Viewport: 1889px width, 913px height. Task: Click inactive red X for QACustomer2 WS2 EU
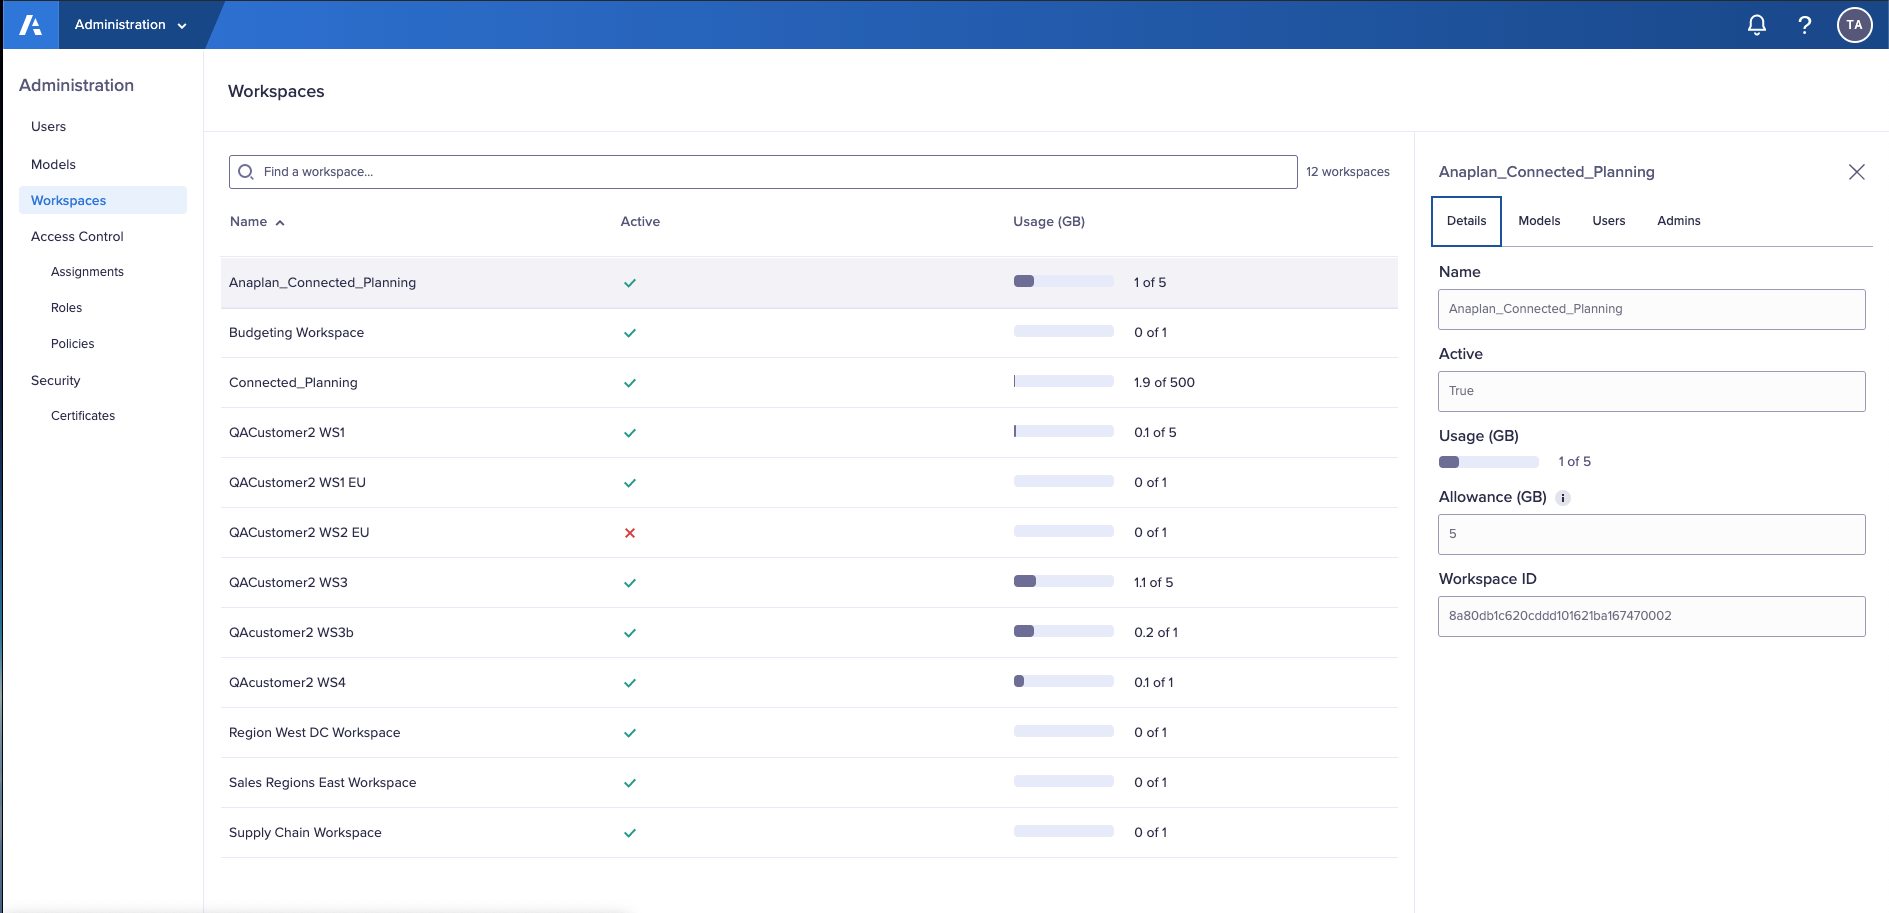630,533
